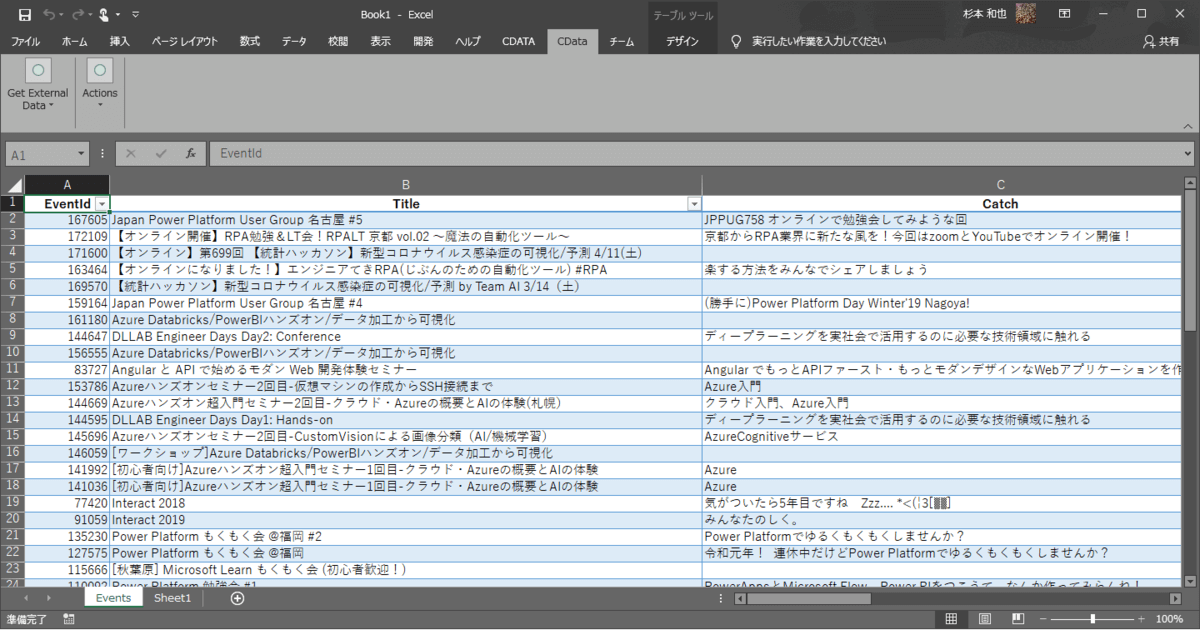Click the 'DLLAB Engineer Days Day2: Conference' cell
Screen dimensions: 1200x630
coord(406,336)
